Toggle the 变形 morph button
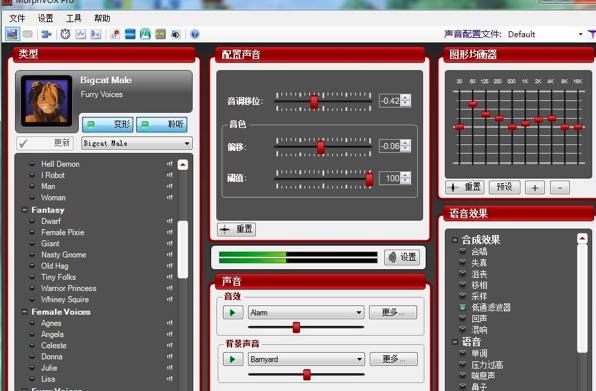Viewport: 596px width, 391px height. (x=108, y=124)
